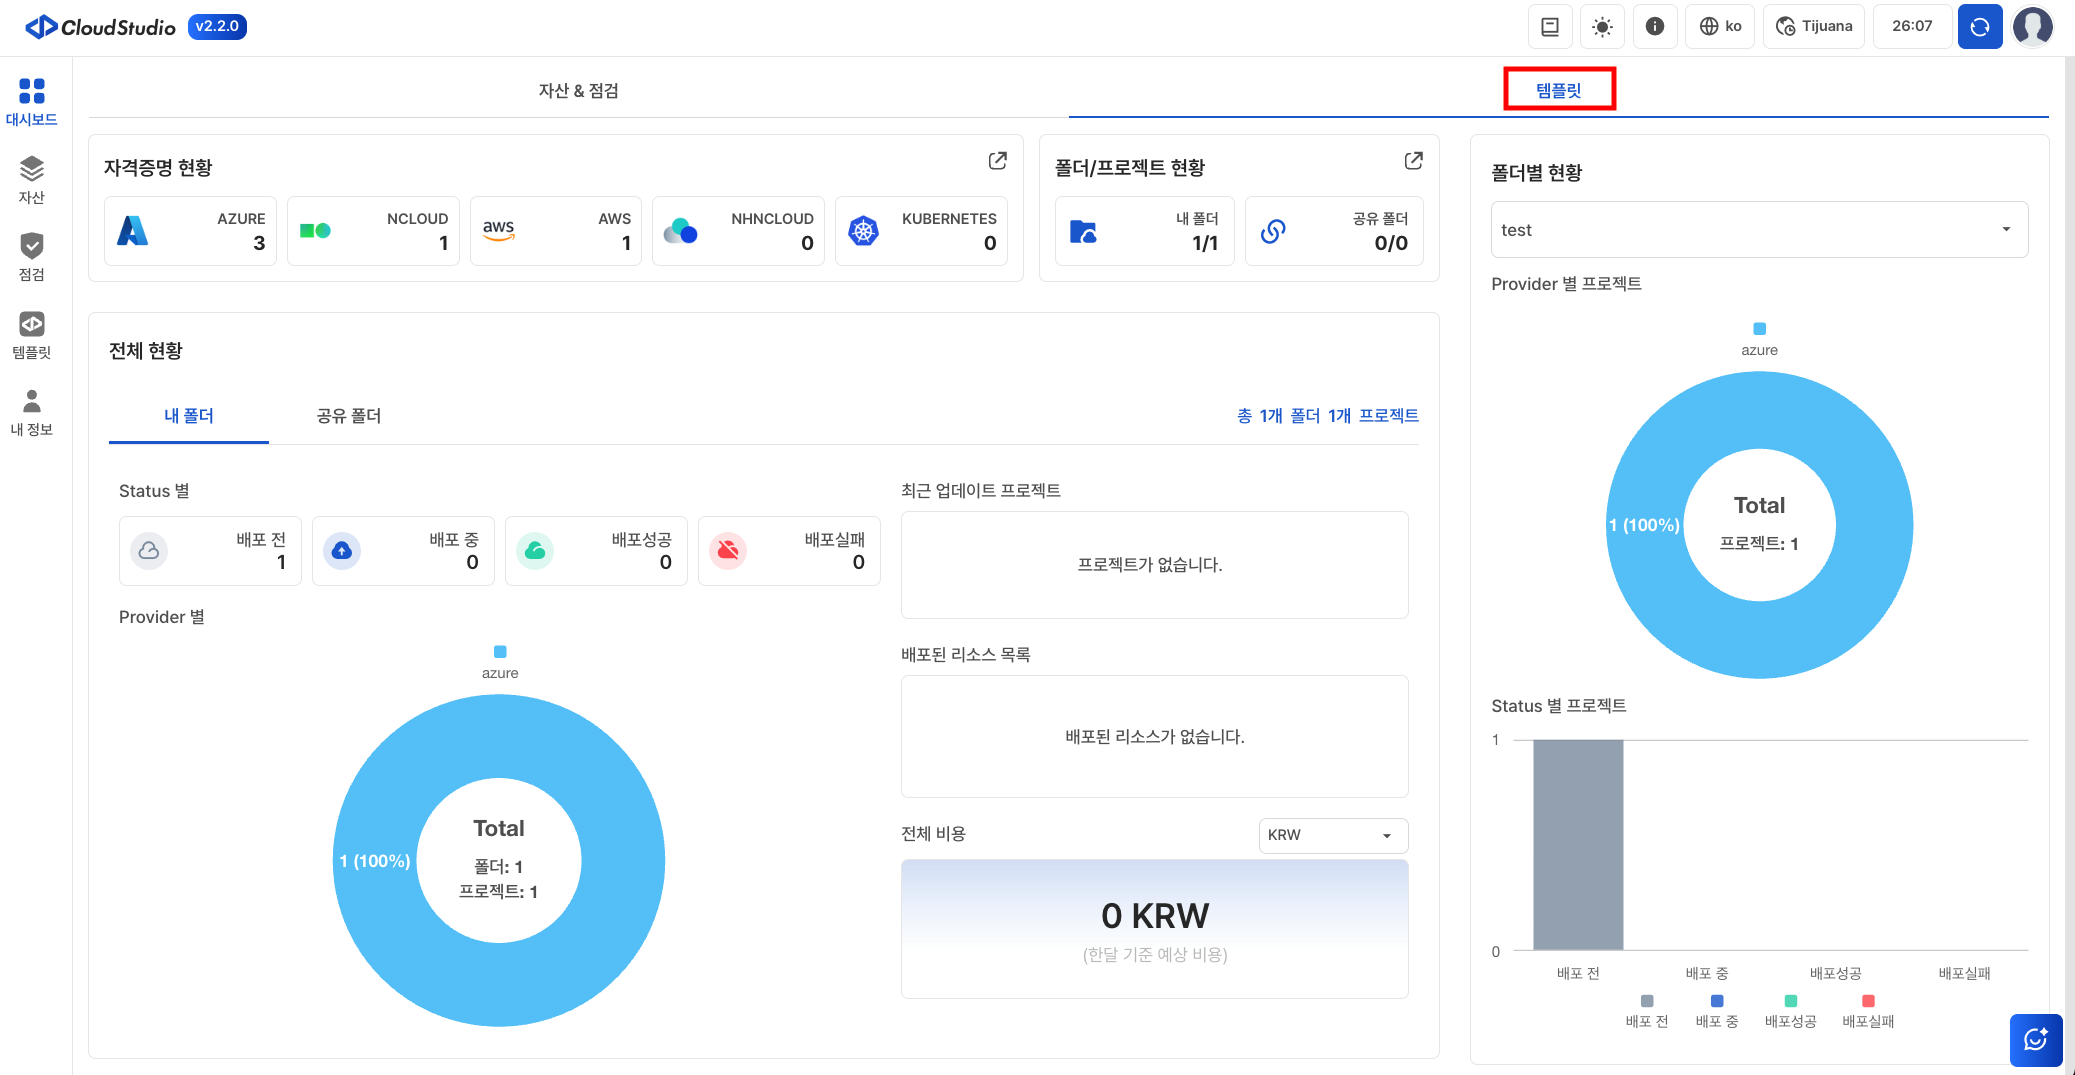Open the ko language selector
The height and width of the screenshot is (1075, 2075).
tap(1720, 27)
